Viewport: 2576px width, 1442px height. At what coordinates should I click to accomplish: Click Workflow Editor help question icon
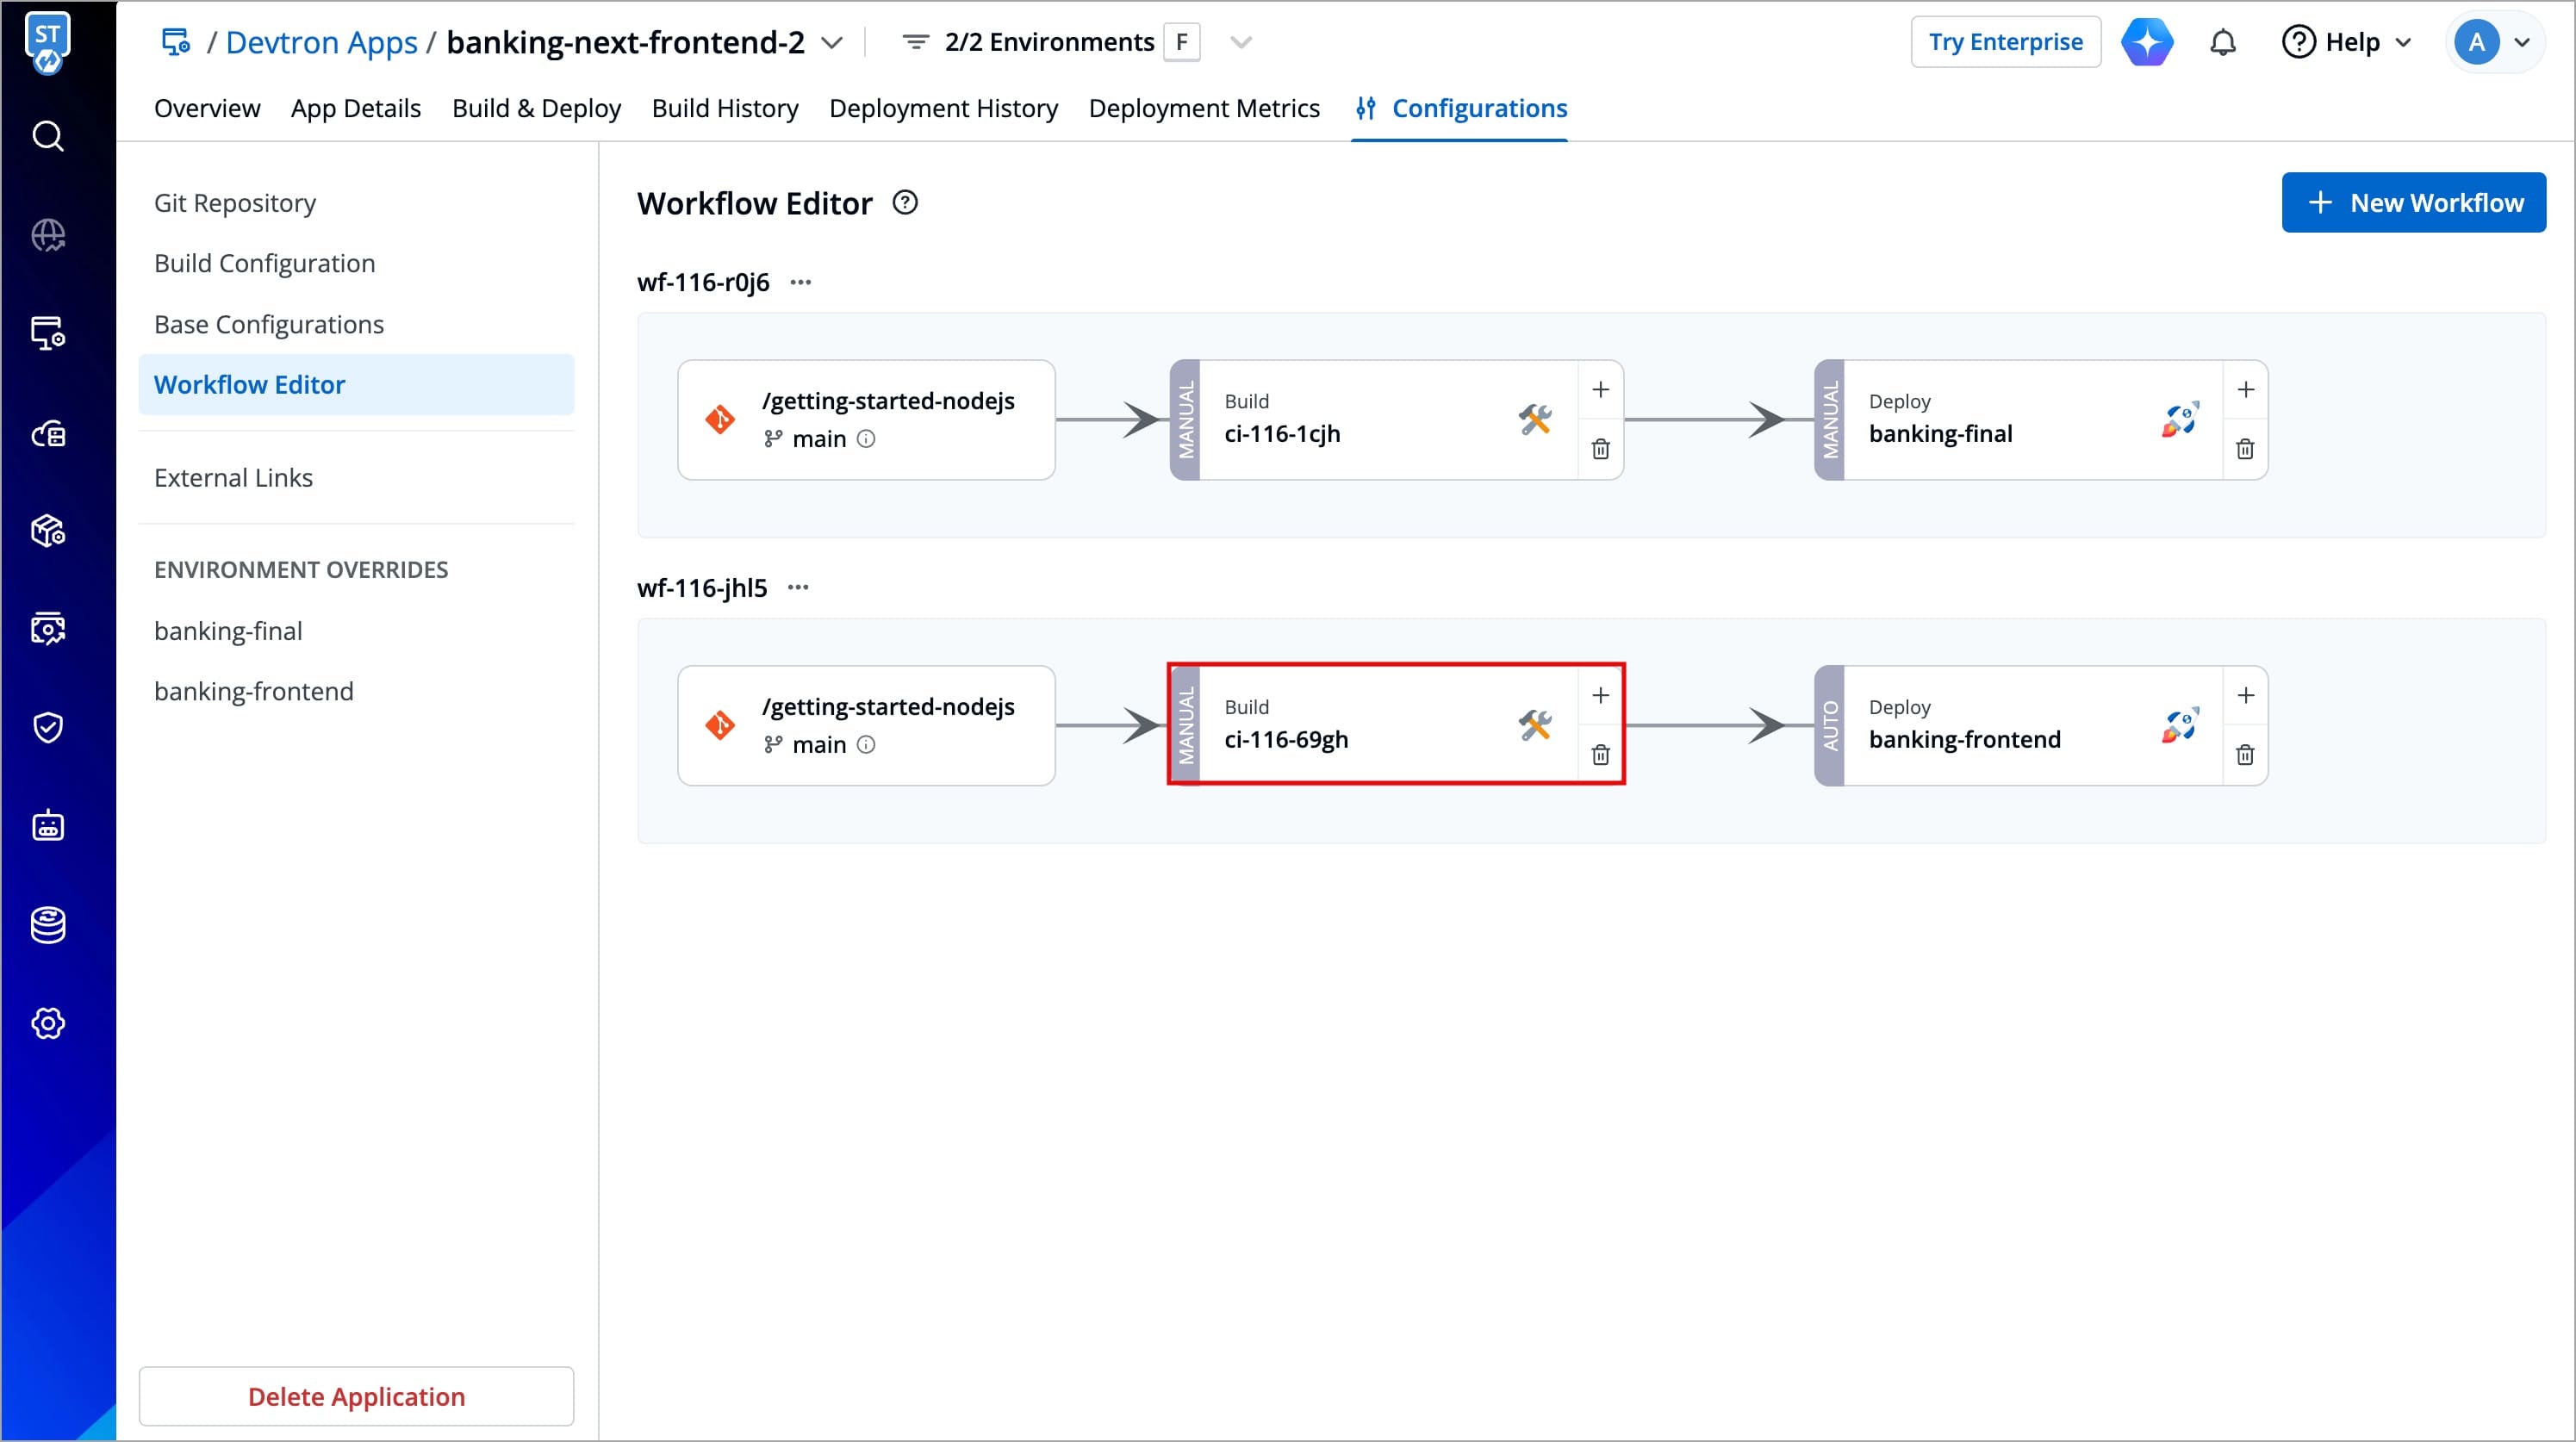point(905,203)
